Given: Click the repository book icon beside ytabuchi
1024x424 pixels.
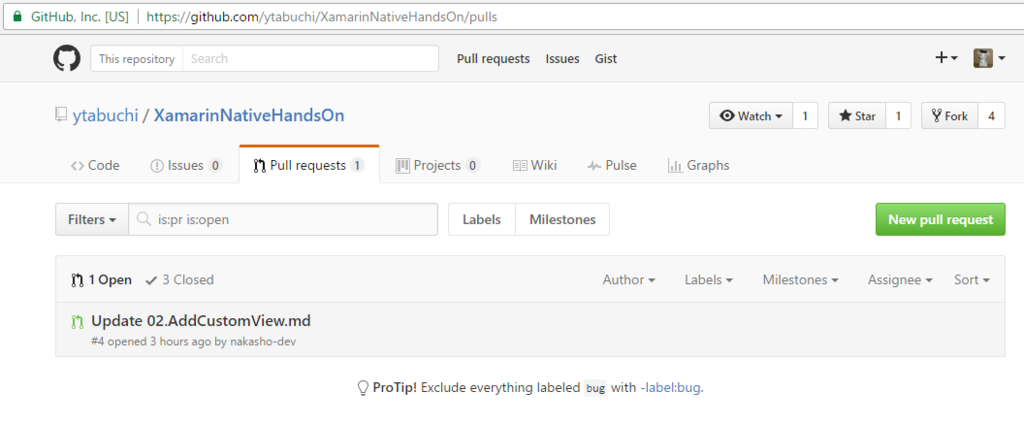Looking at the screenshot, I should pos(61,116).
